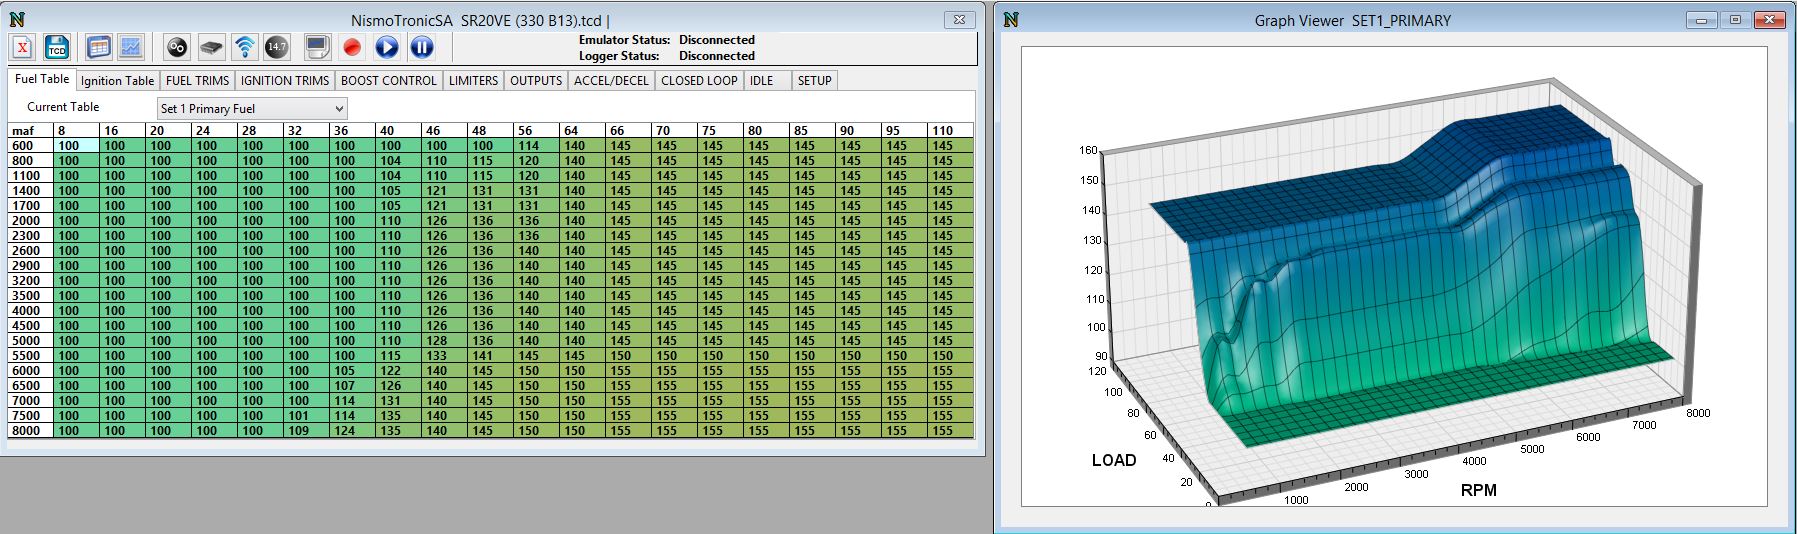Open Current Table dropdown Set 1 Primary Fuel
The width and height of the screenshot is (1797, 534).
pyautogui.click(x=252, y=108)
